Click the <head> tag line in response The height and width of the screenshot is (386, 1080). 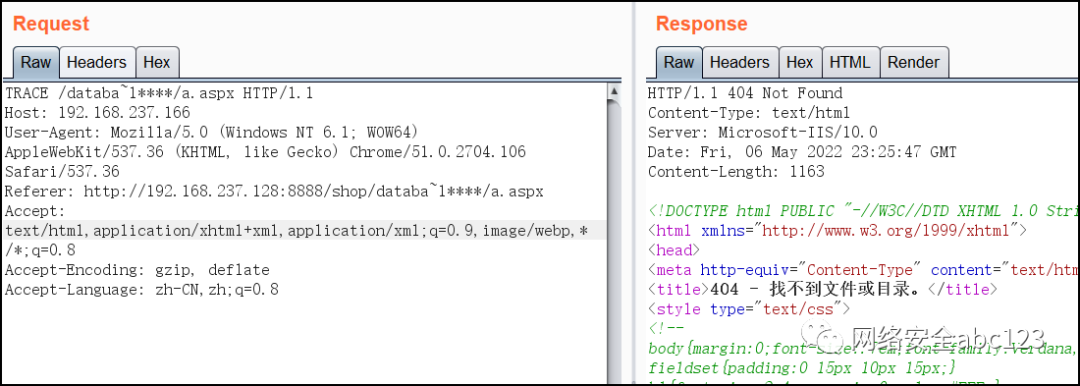(x=674, y=250)
